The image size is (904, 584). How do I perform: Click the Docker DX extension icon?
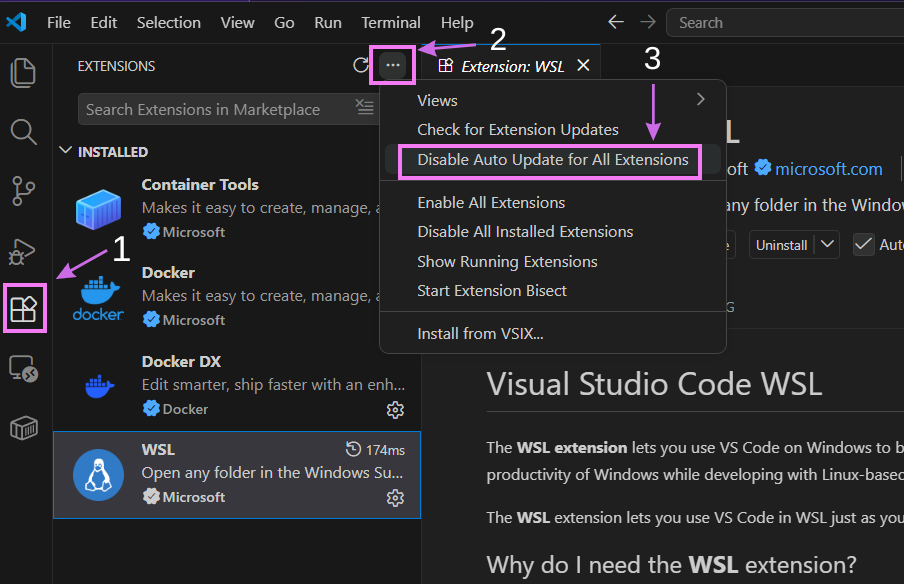coord(99,386)
